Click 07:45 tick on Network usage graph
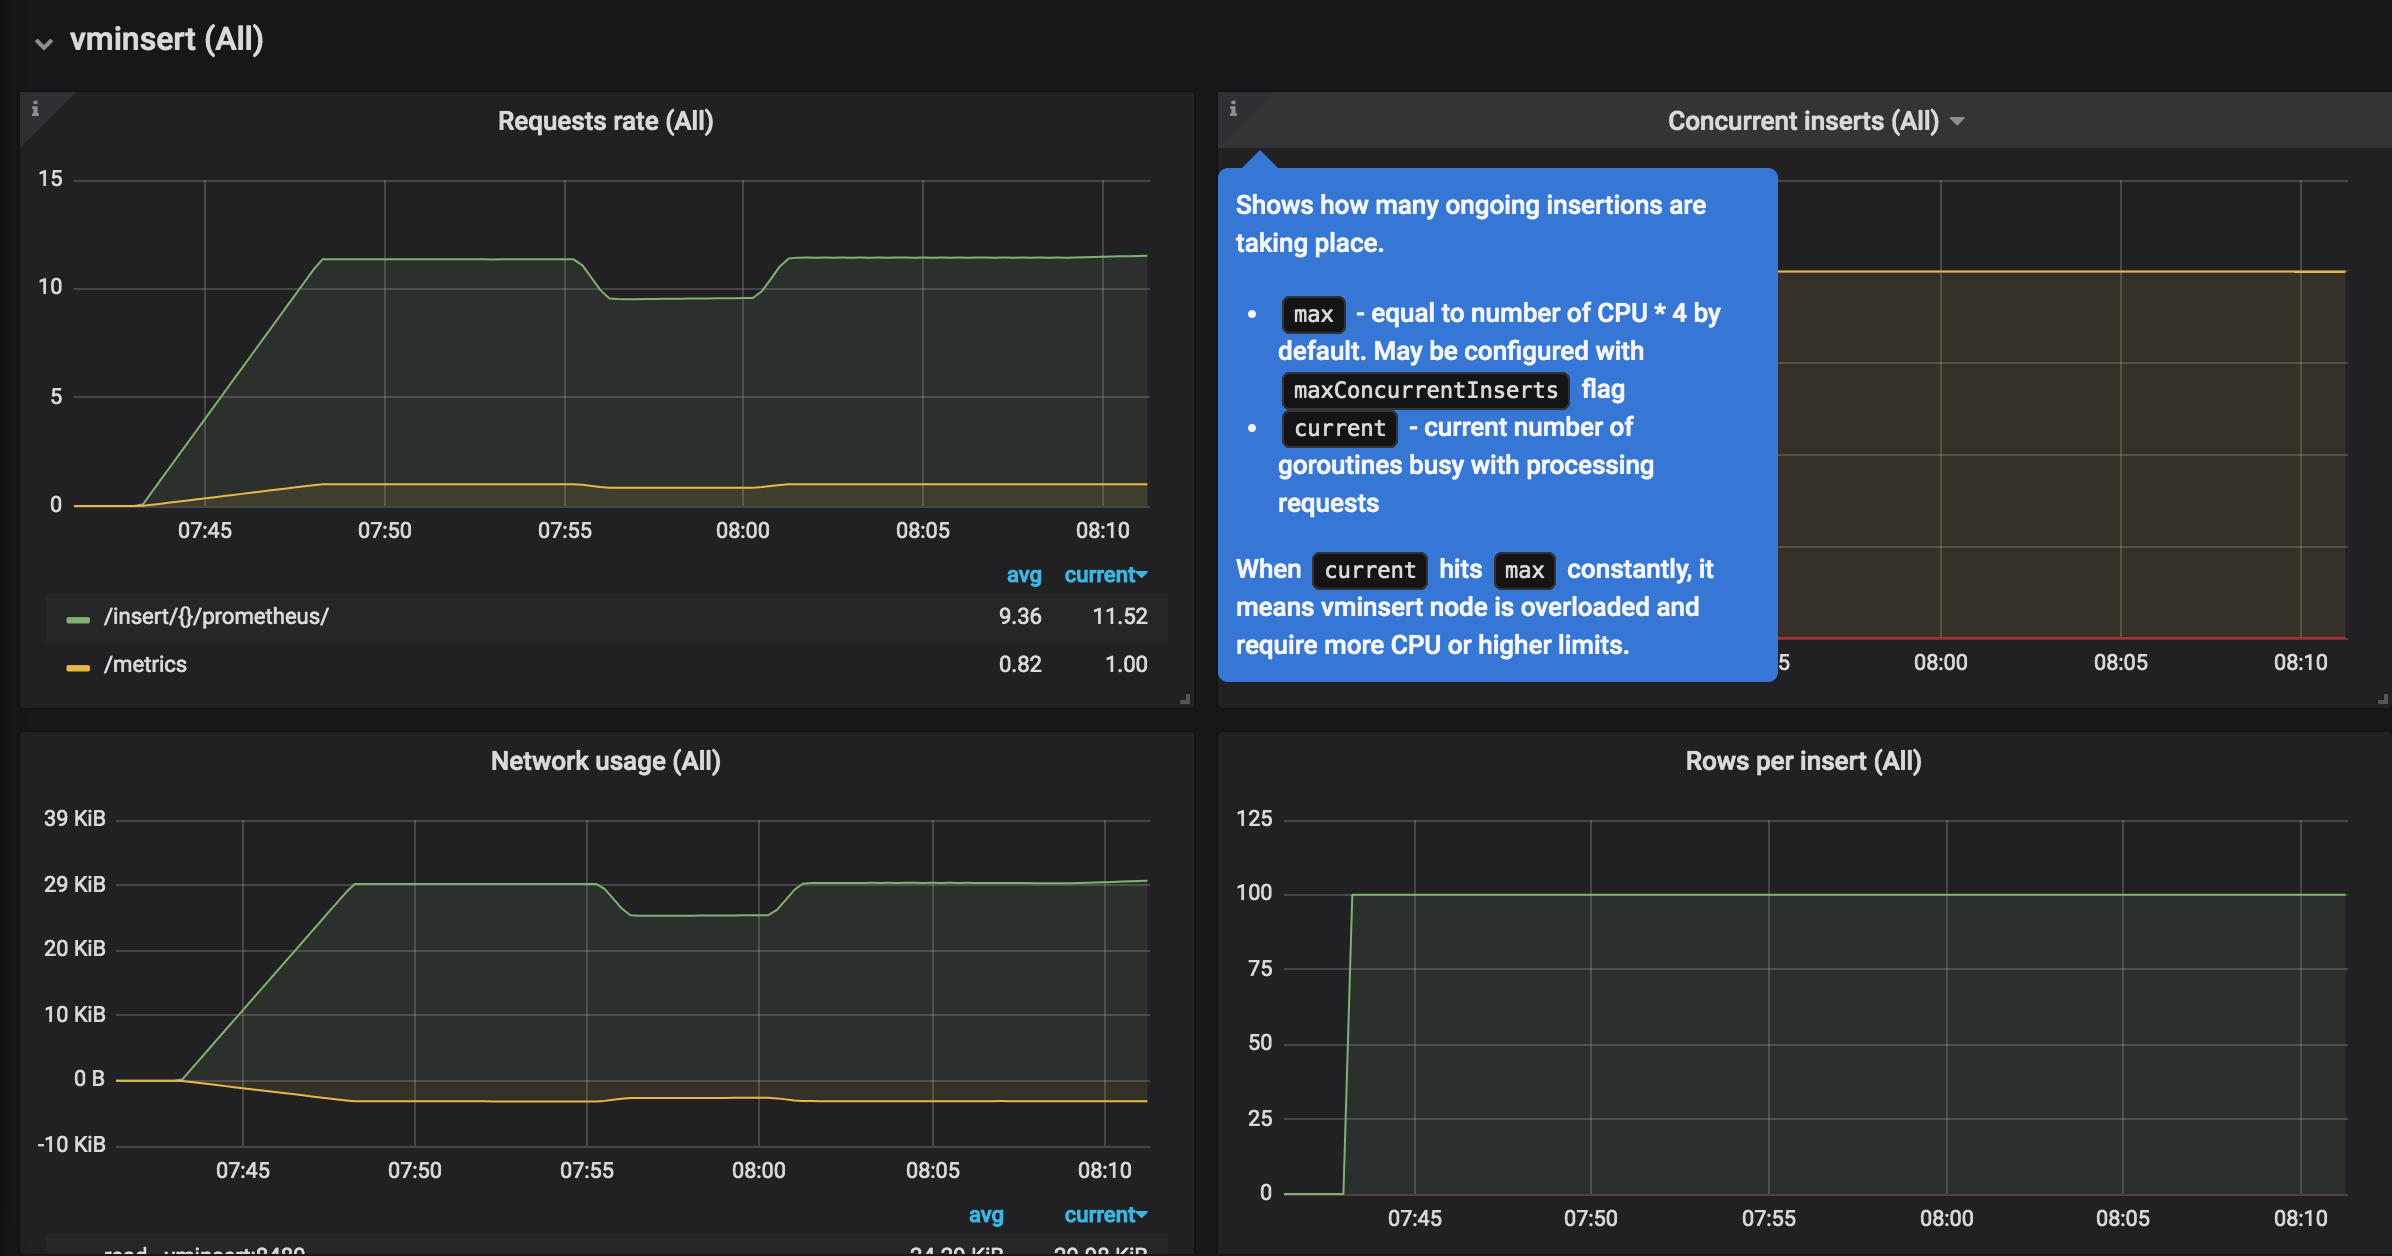 [243, 1170]
